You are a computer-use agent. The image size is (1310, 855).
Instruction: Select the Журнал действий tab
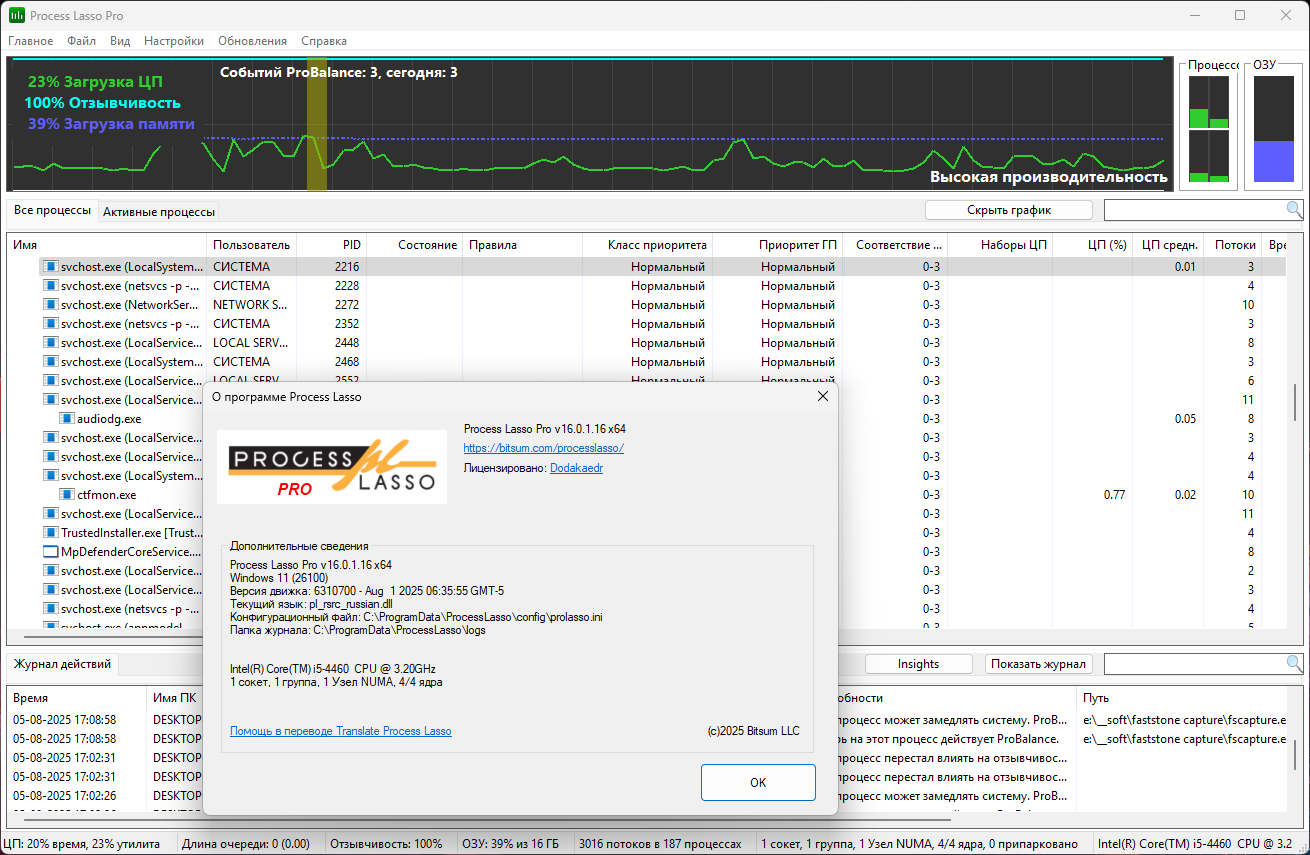(x=61, y=664)
